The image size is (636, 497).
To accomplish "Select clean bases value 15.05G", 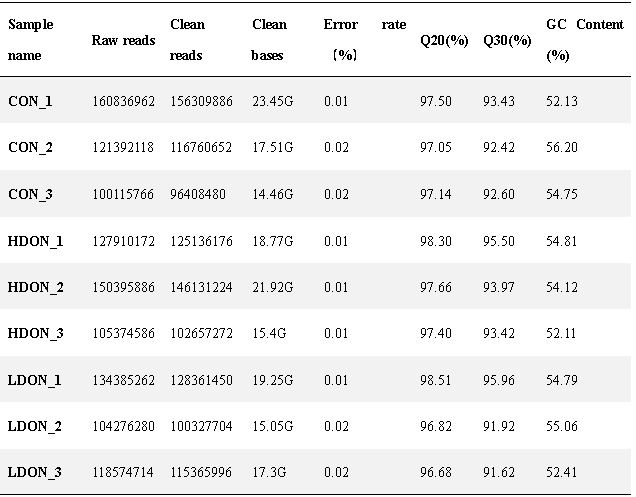I will (x=271, y=427).
